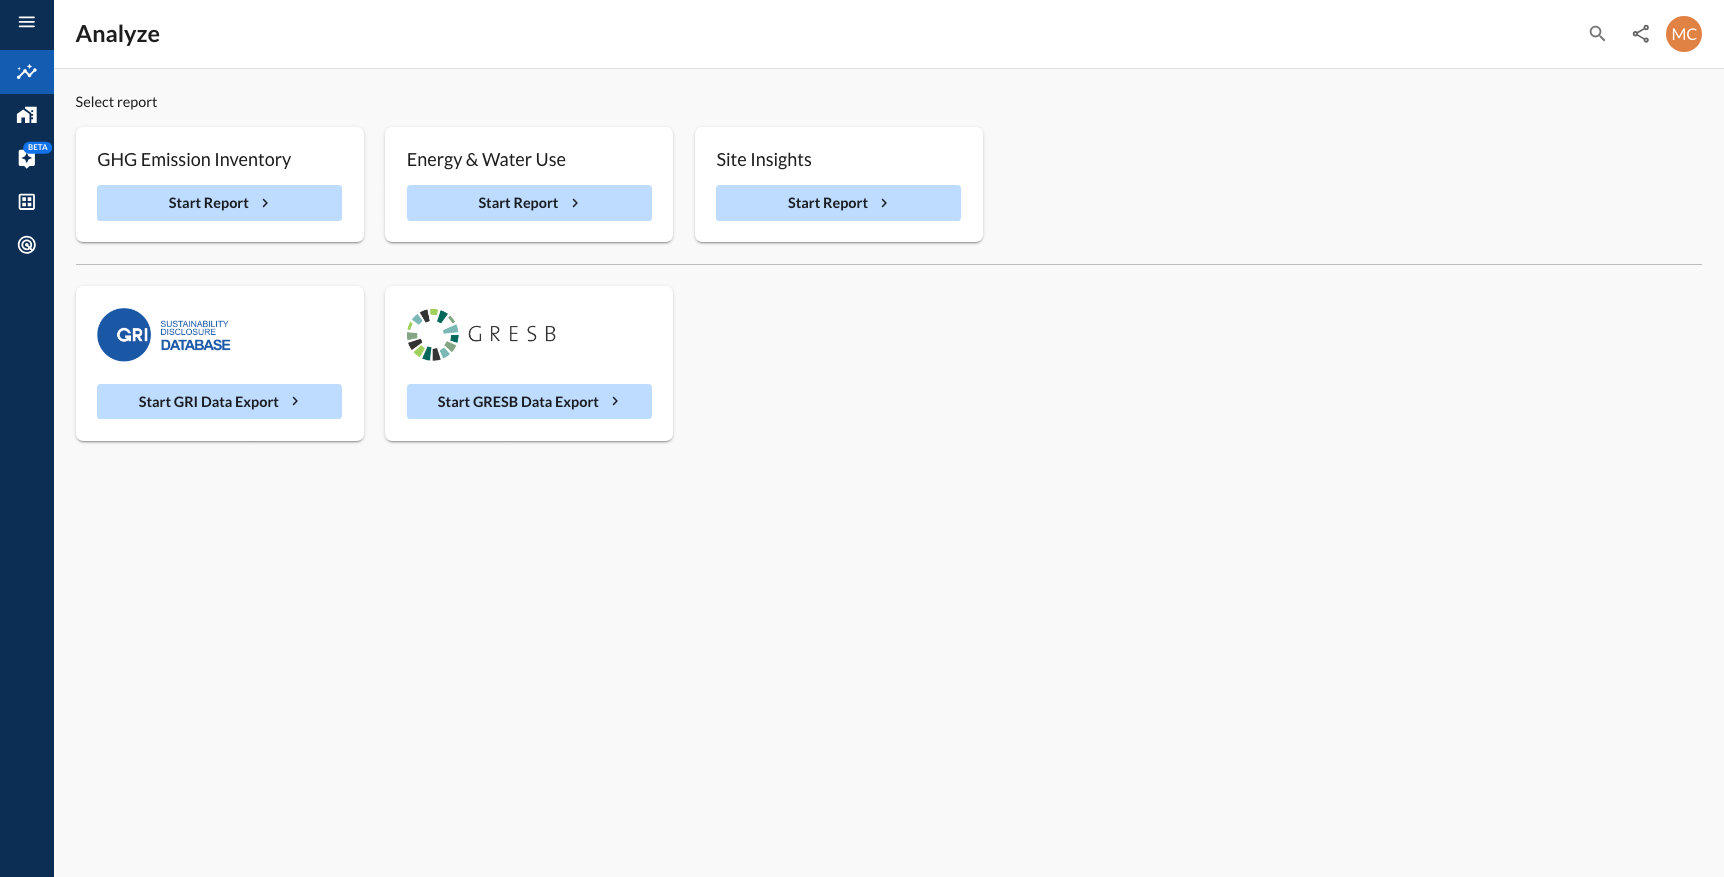Screen dimensions: 1724x877
Task: Start the GHG Emission Inventory report
Action: [219, 203]
